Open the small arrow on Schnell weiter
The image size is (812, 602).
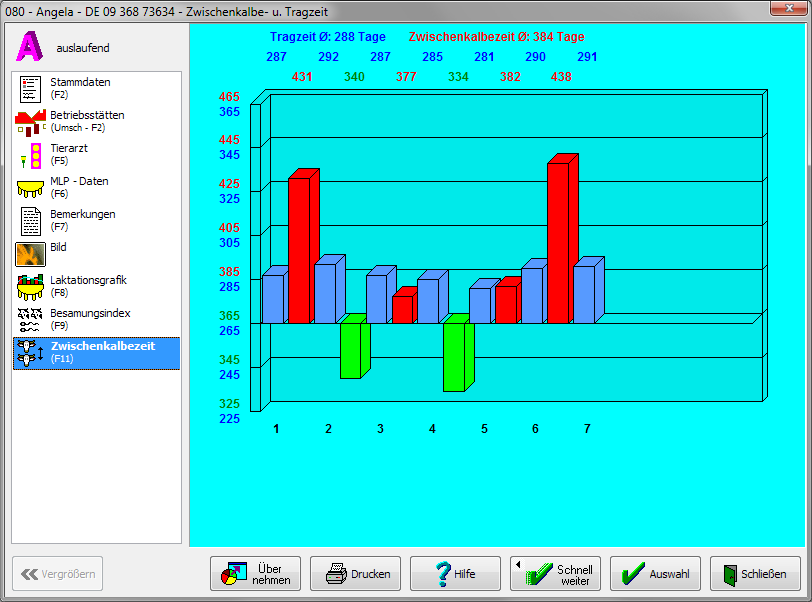point(518,565)
